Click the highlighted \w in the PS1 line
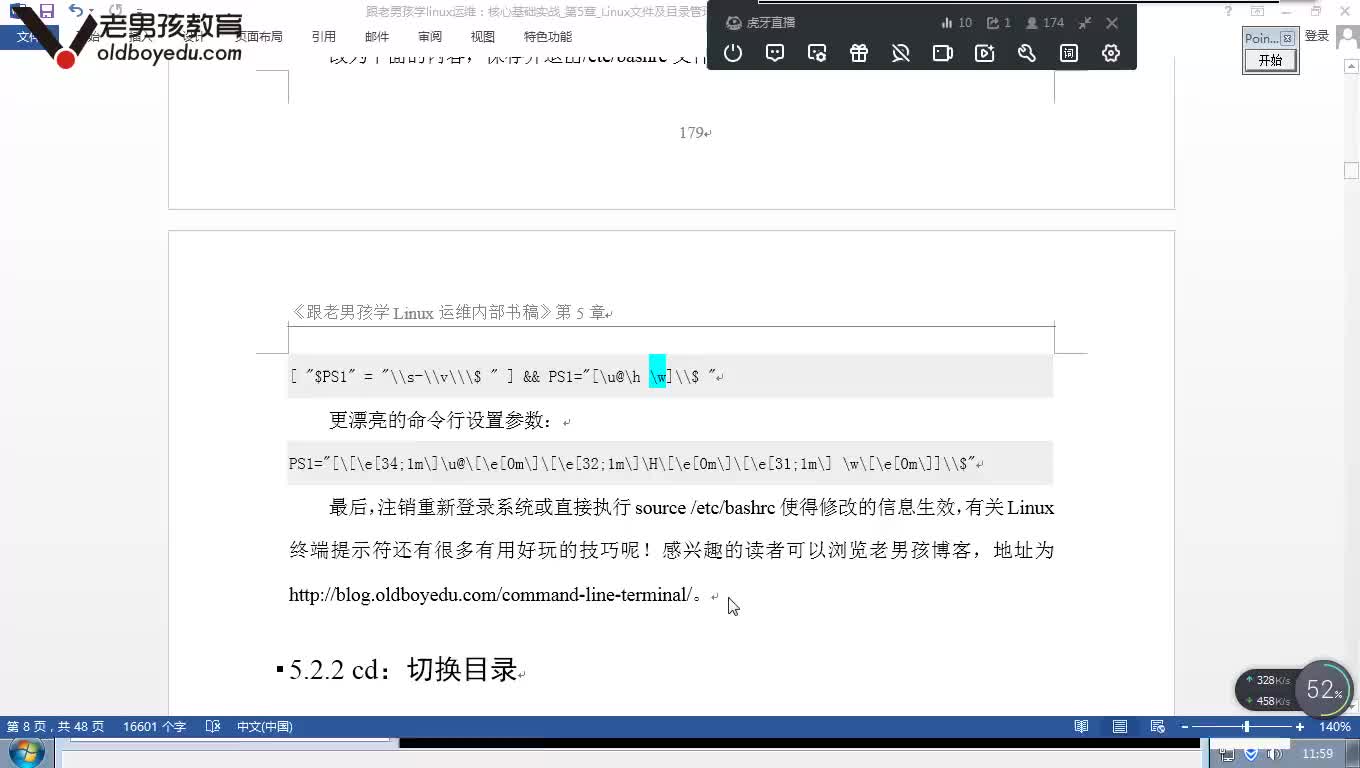1360x768 pixels. 658,377
